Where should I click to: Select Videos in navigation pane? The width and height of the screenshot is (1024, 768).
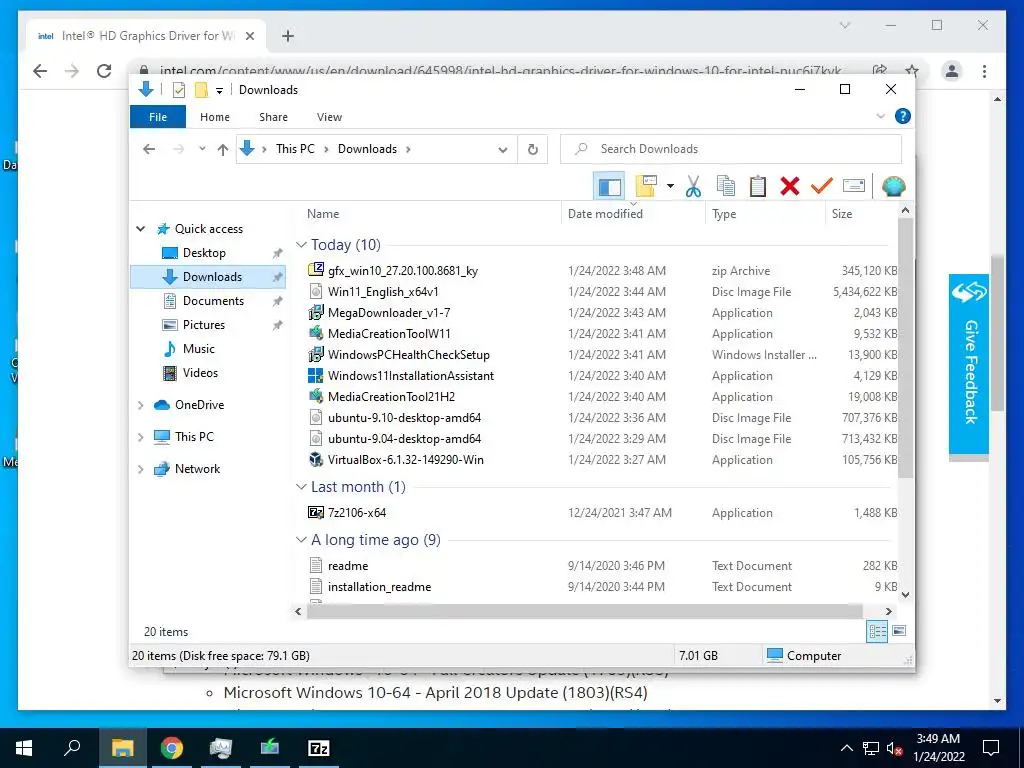tap(200, 373)
